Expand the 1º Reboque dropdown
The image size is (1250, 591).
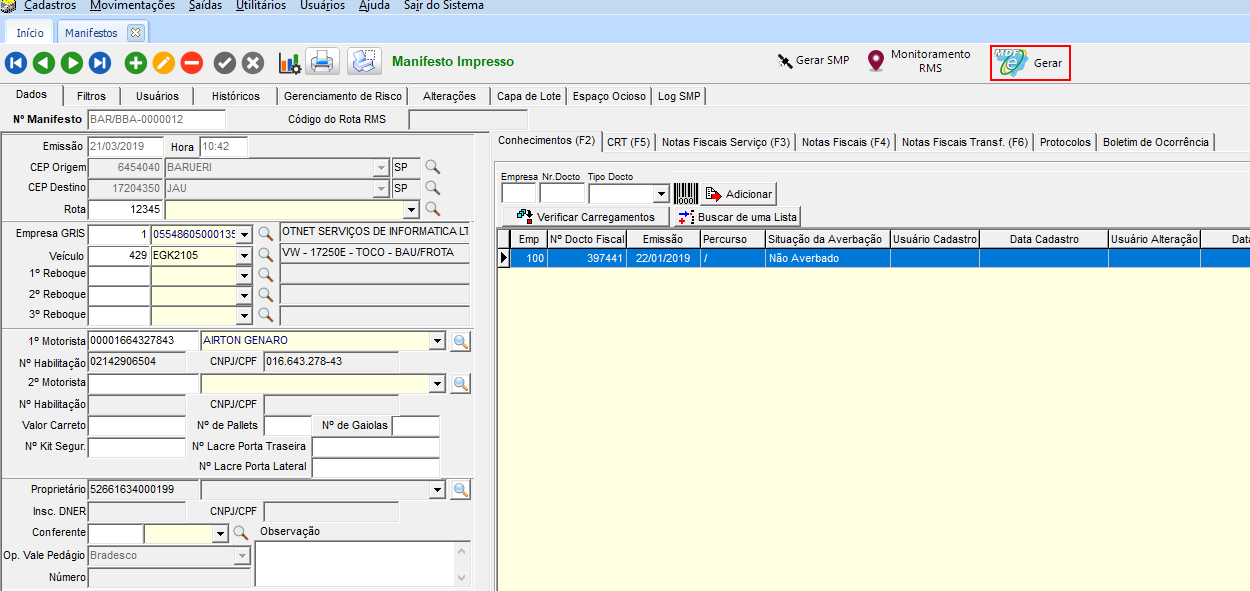[x=244, y=274]
